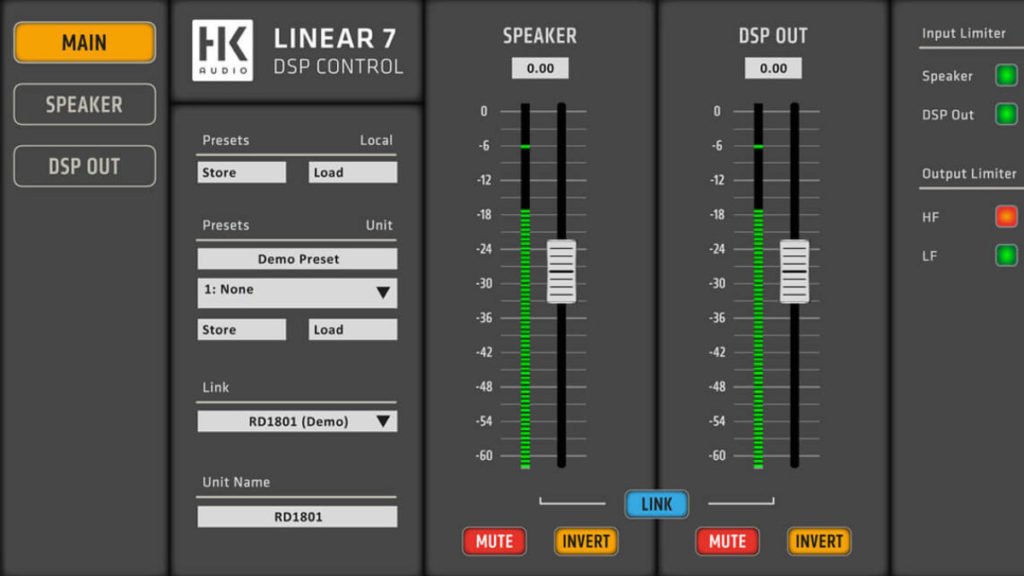Click the Output Limiter LF green indicator
Image resolution: width=1024 pixels, height=576 pixels.
(1006, 255)
